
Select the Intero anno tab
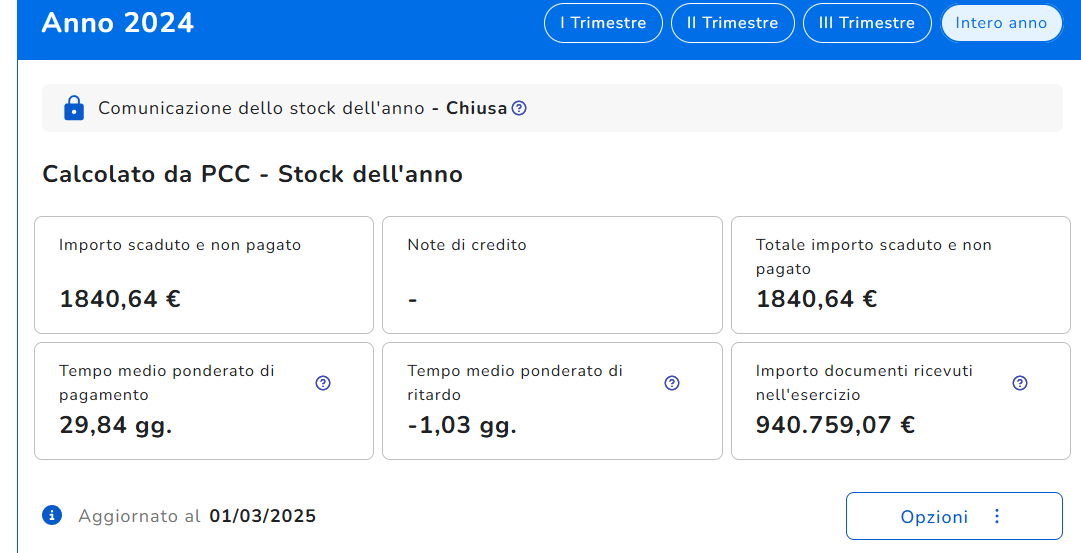tap(1001, 23)
